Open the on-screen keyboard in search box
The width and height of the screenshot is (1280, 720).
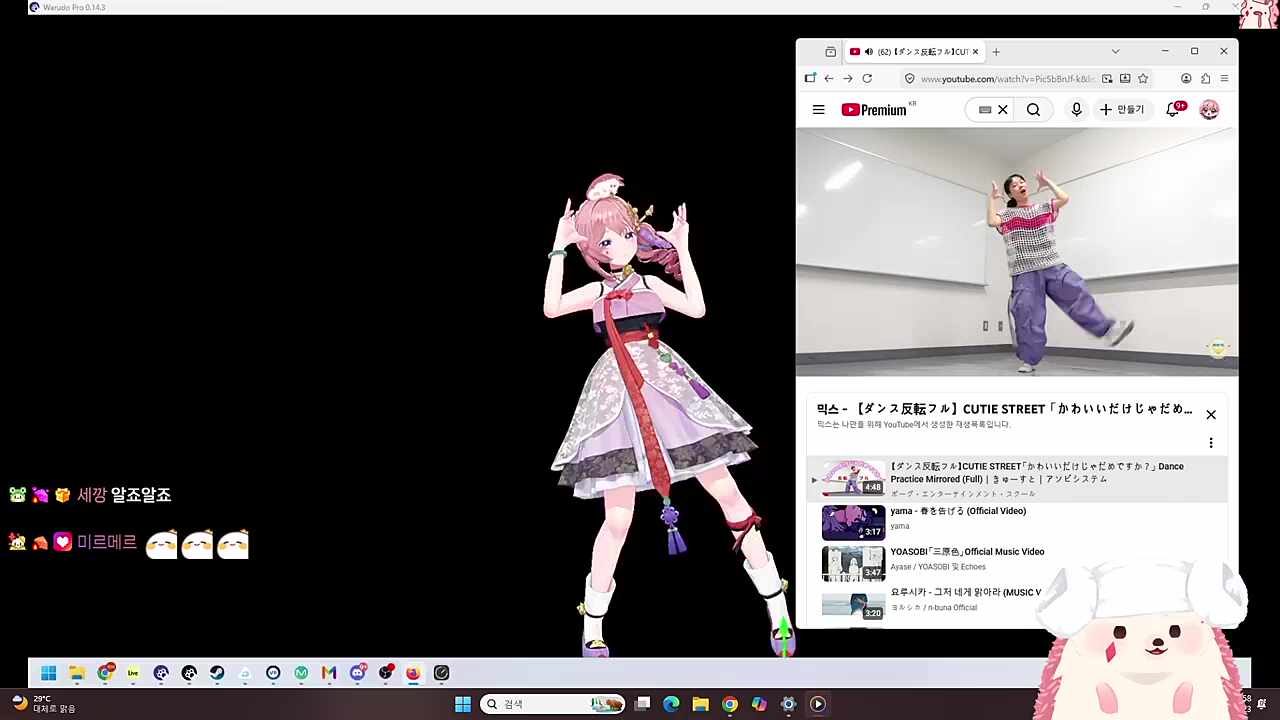click(985, 110)
